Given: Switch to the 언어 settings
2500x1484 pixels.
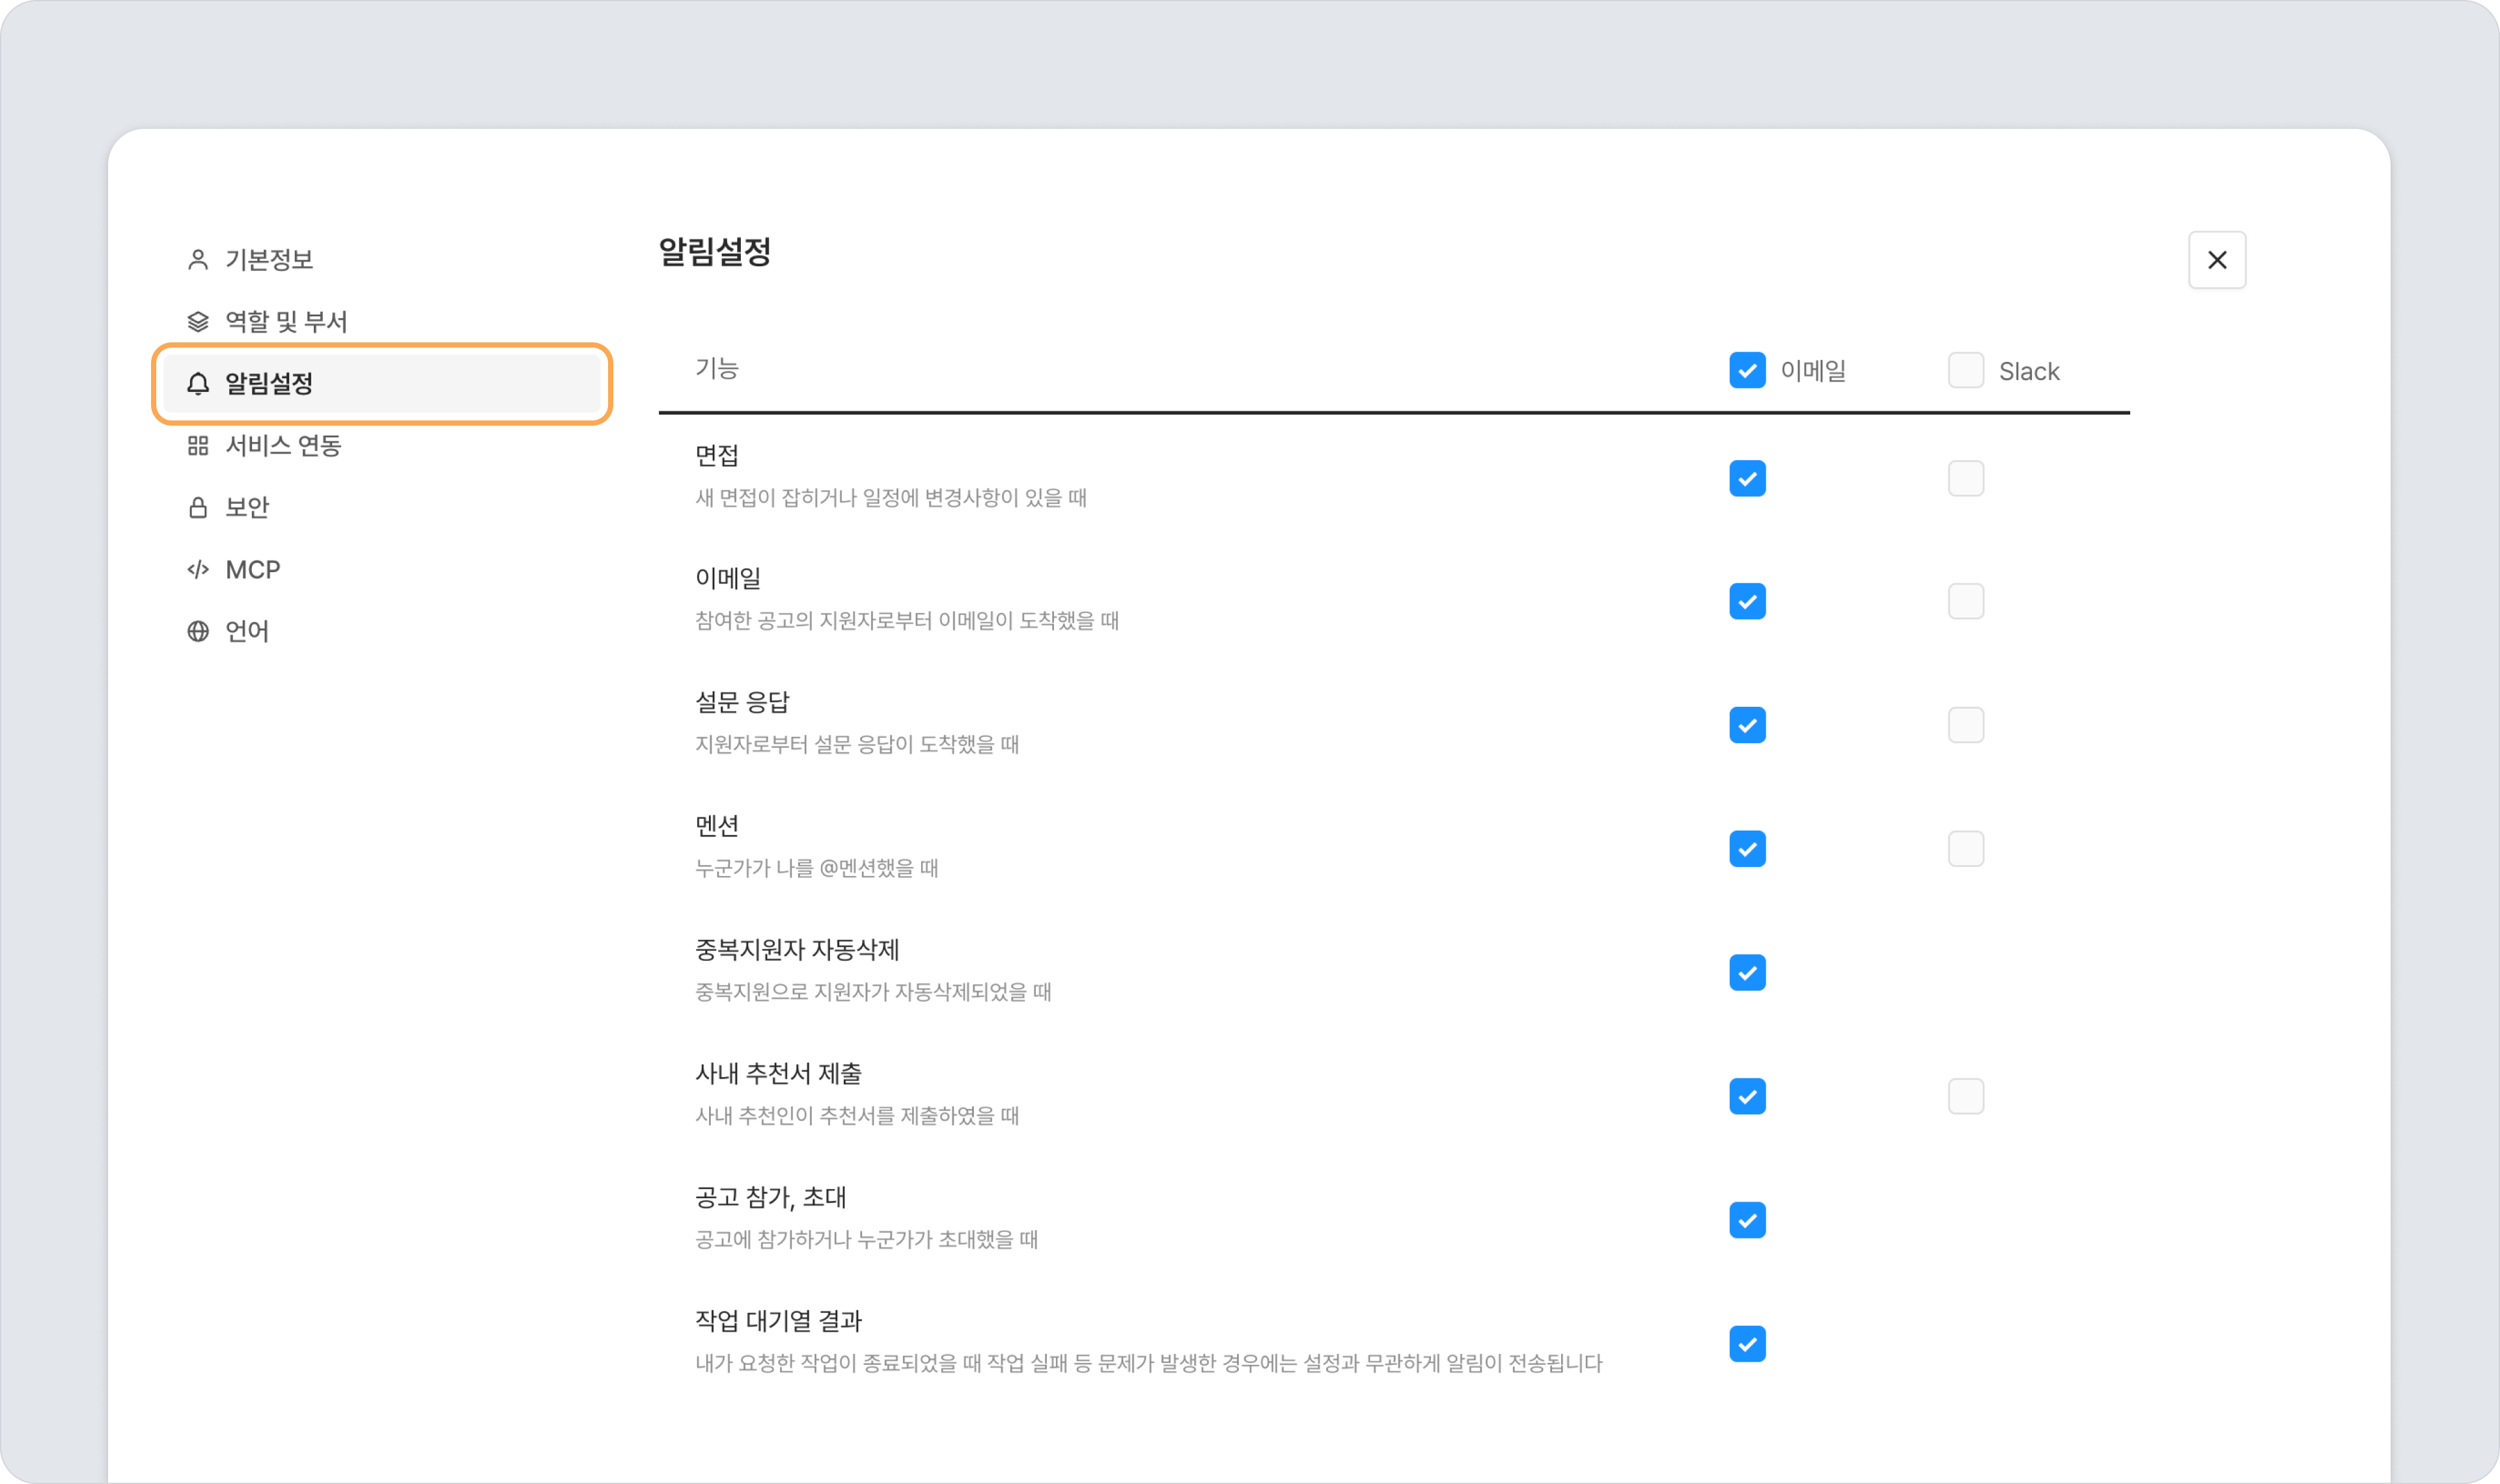Looking at the screenshot, I should pos(382,632).
